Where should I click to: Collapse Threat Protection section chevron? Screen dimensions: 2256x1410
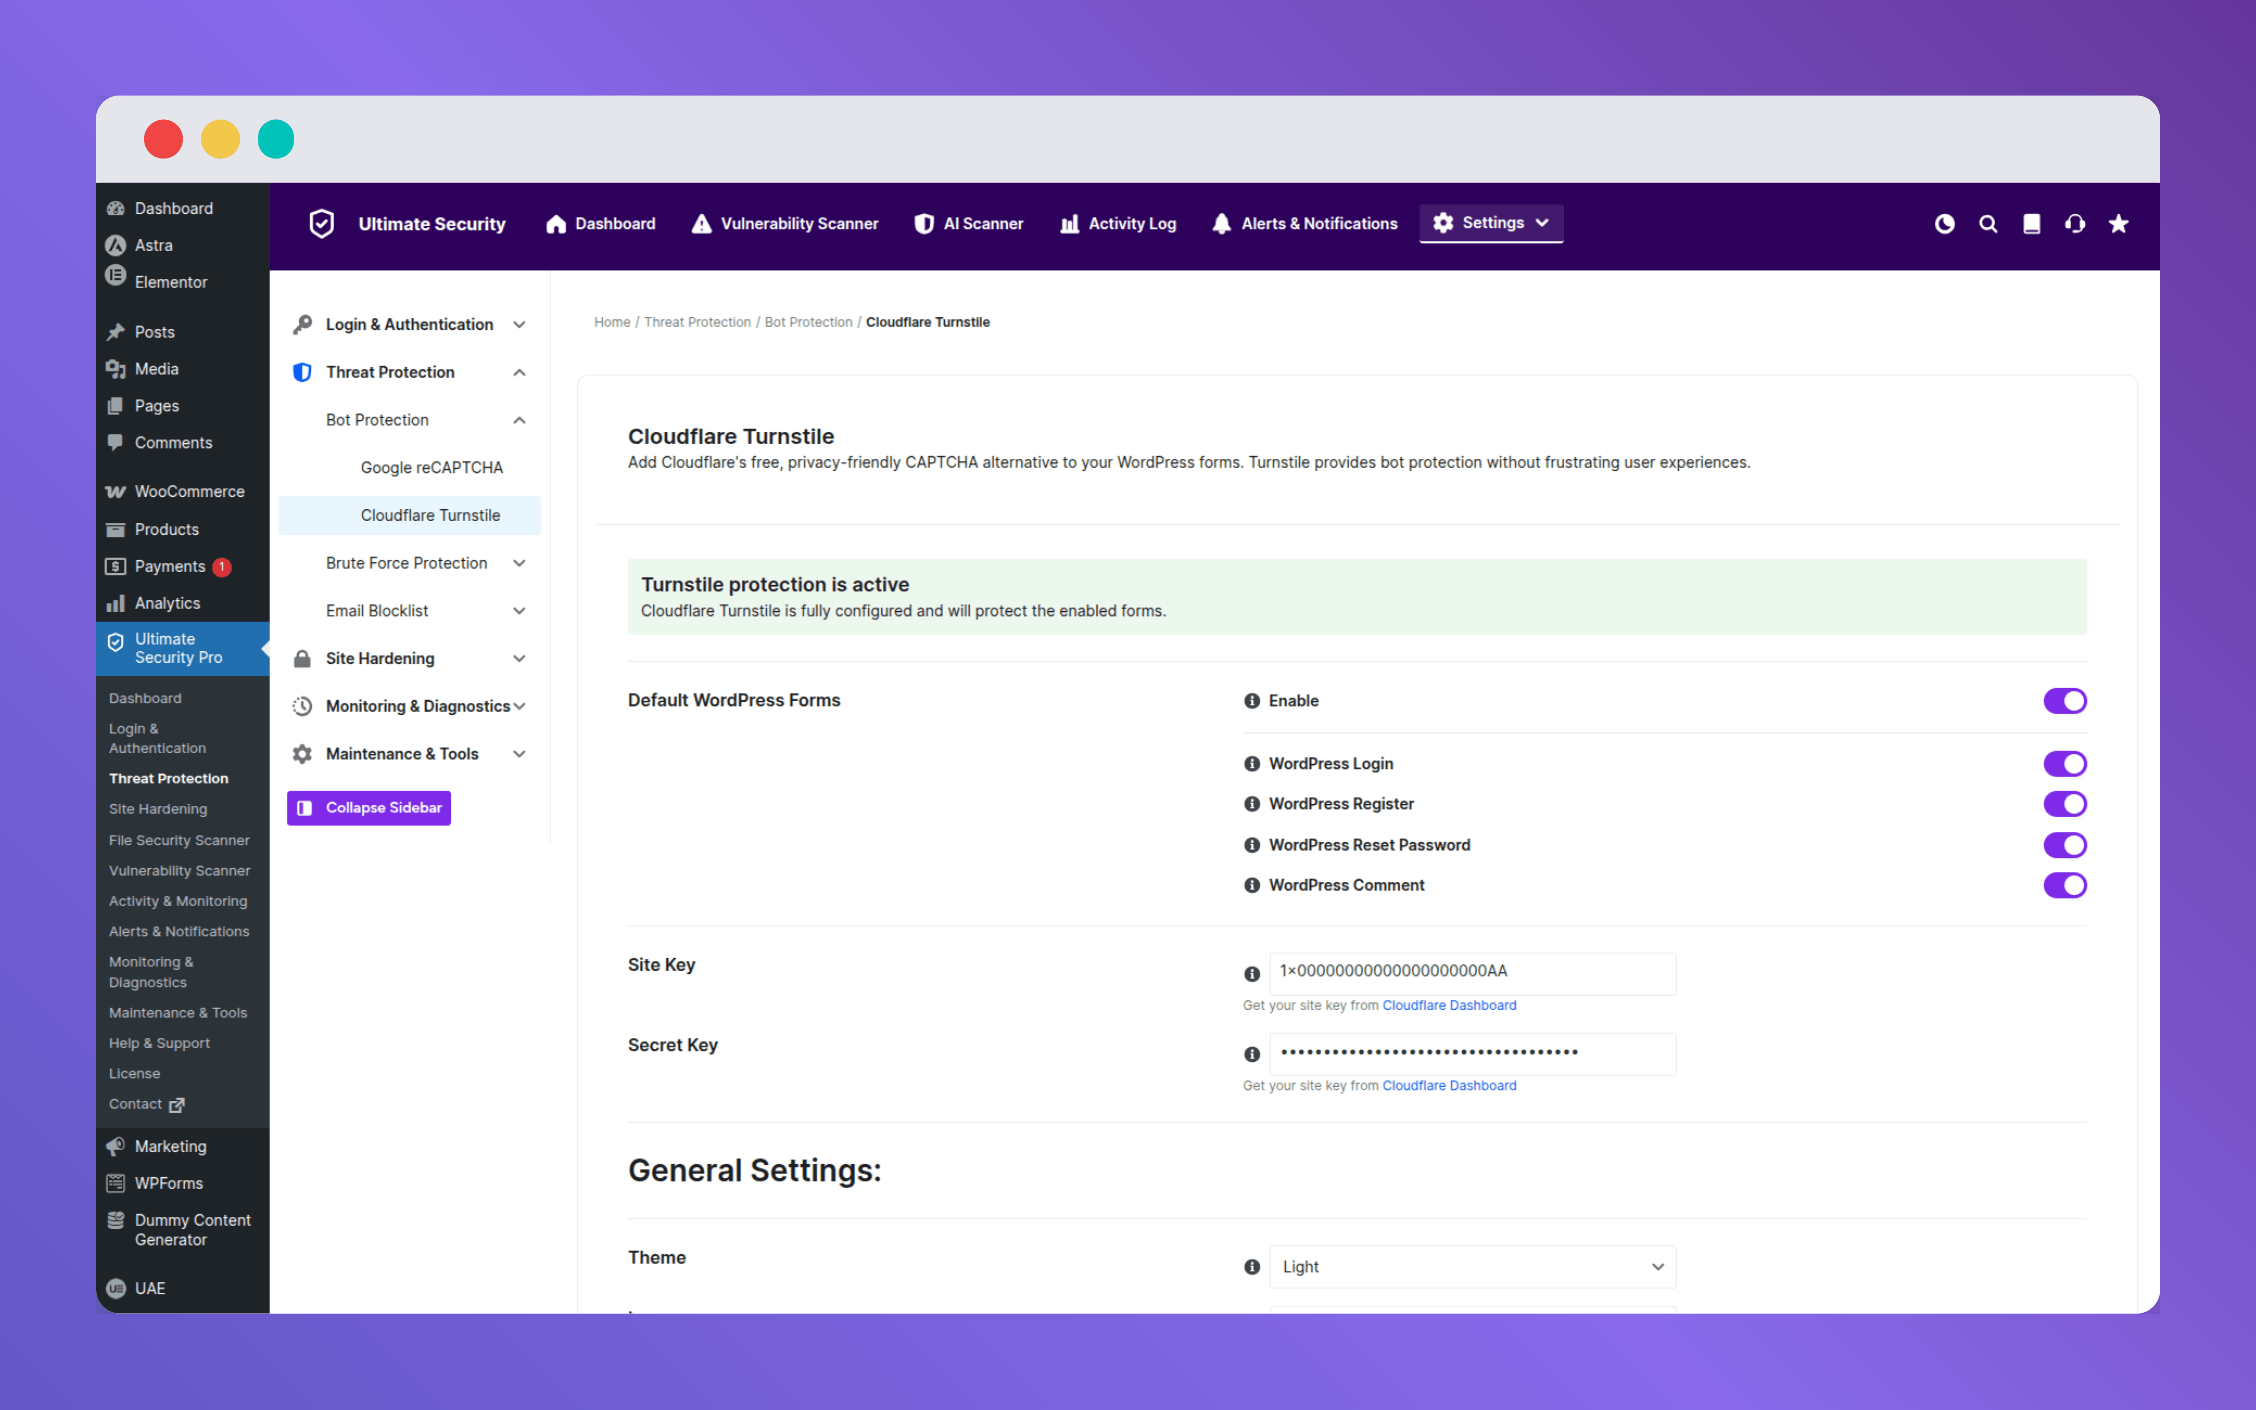pyautogui.click(x=519, y=372)
